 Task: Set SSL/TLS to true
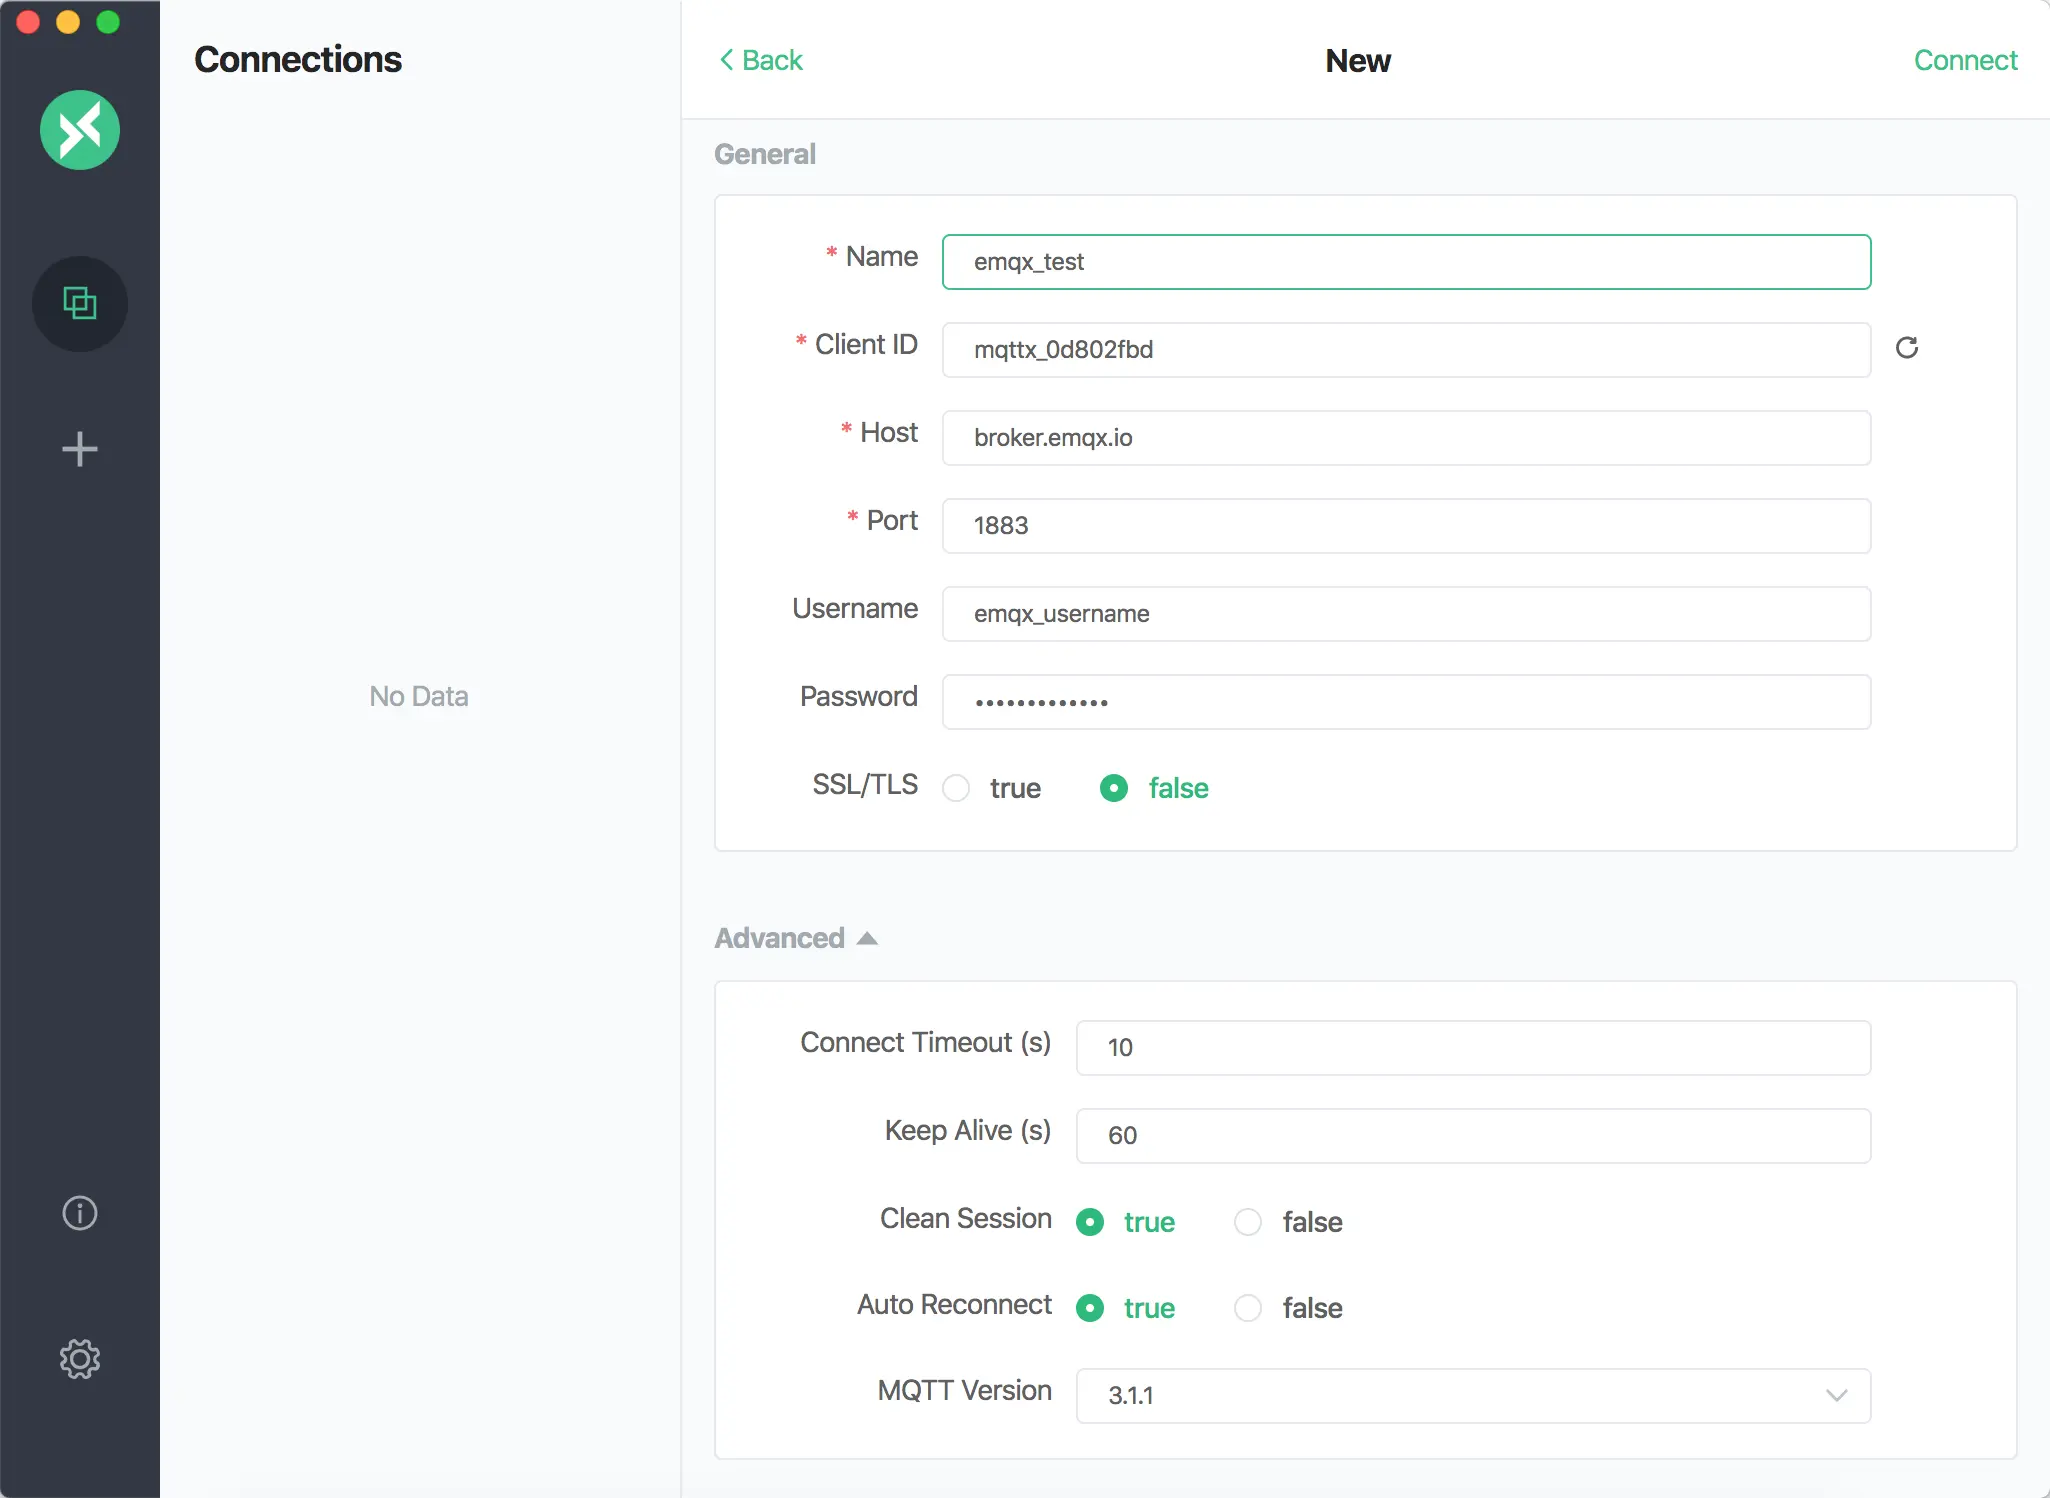[957, 788]
